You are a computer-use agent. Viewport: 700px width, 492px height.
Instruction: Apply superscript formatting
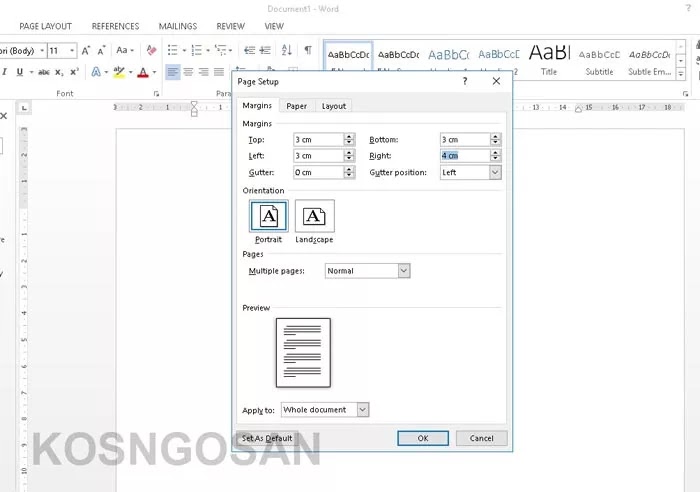tap(74, 72)
